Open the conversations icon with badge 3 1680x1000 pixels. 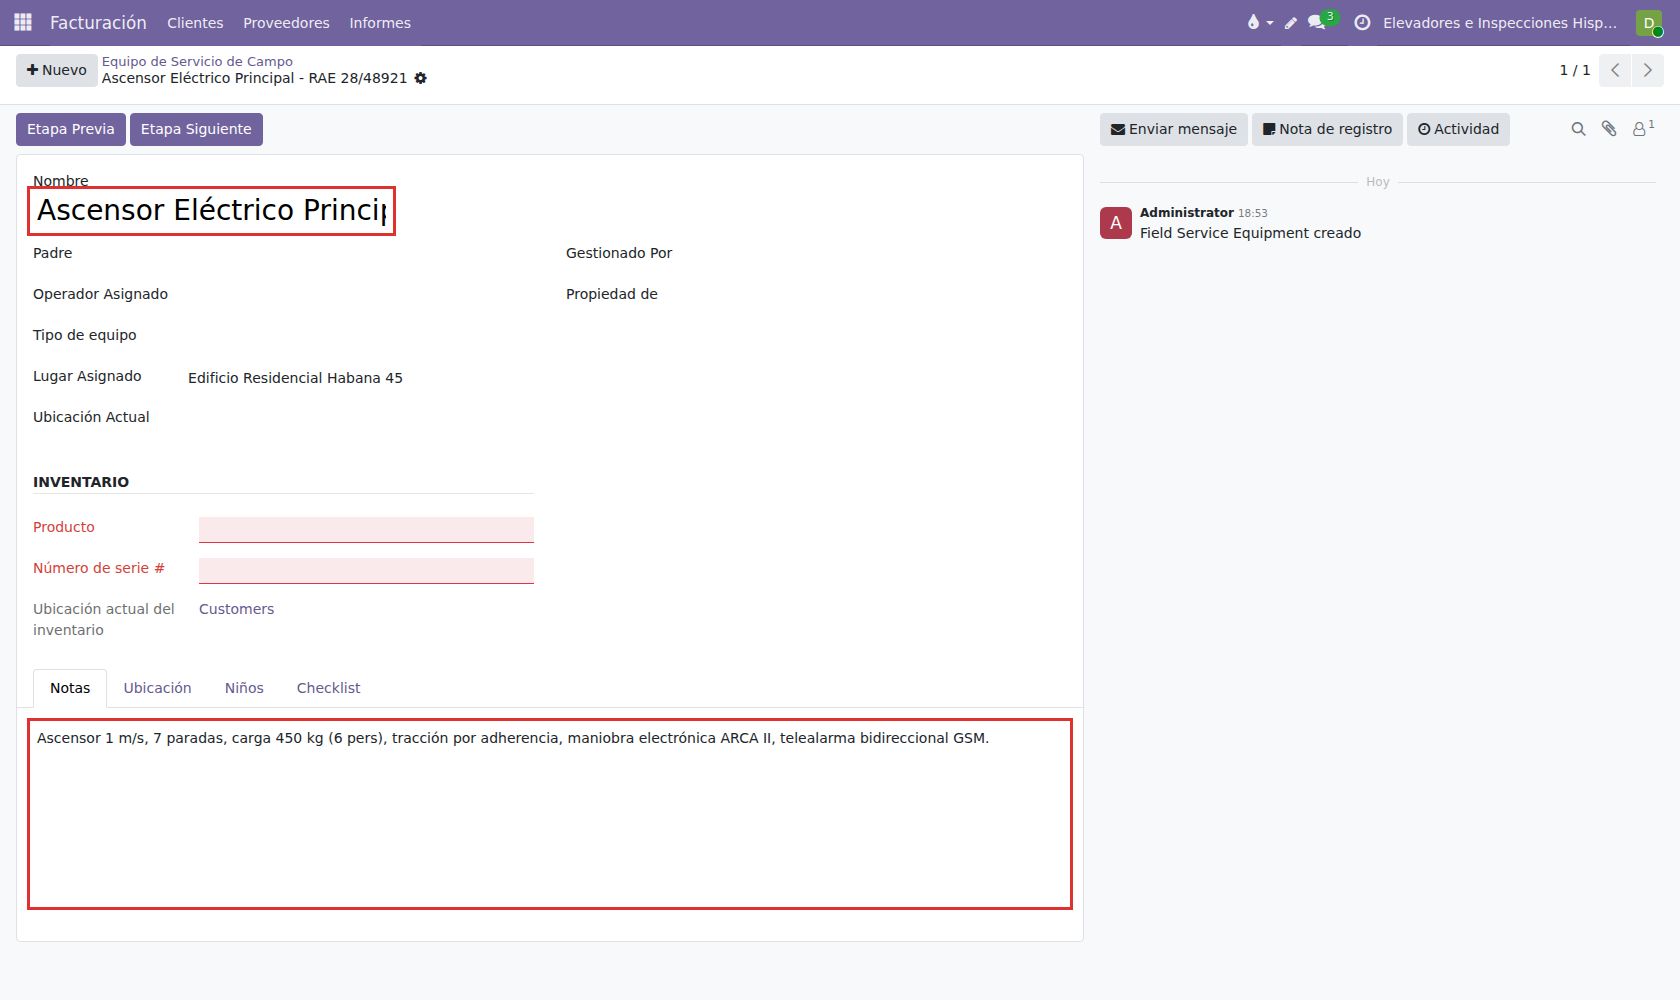click(x=1321, y=21)
